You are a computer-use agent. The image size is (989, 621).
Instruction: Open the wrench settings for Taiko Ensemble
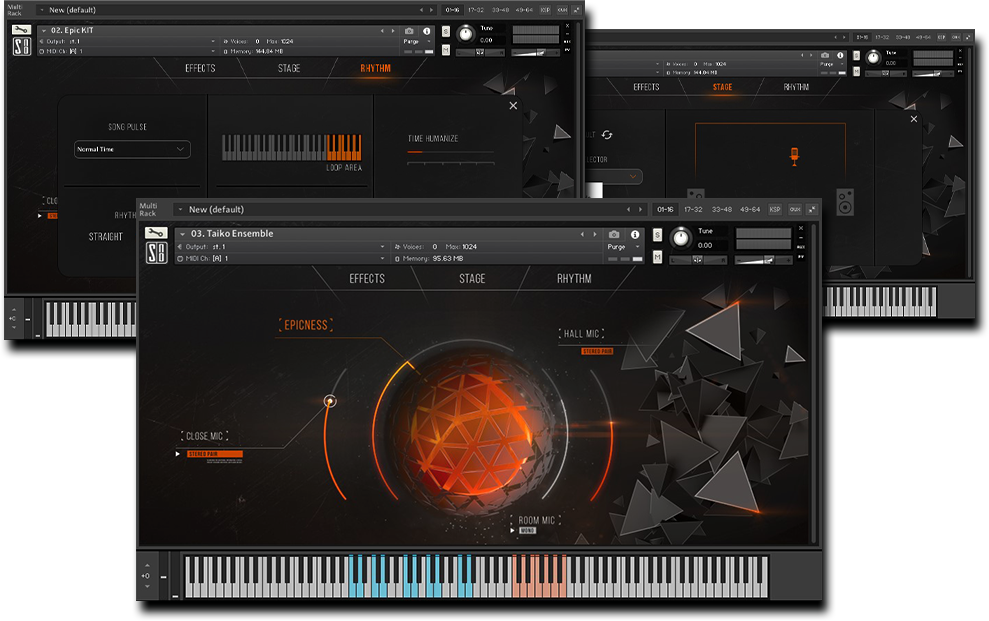[155, 233]
